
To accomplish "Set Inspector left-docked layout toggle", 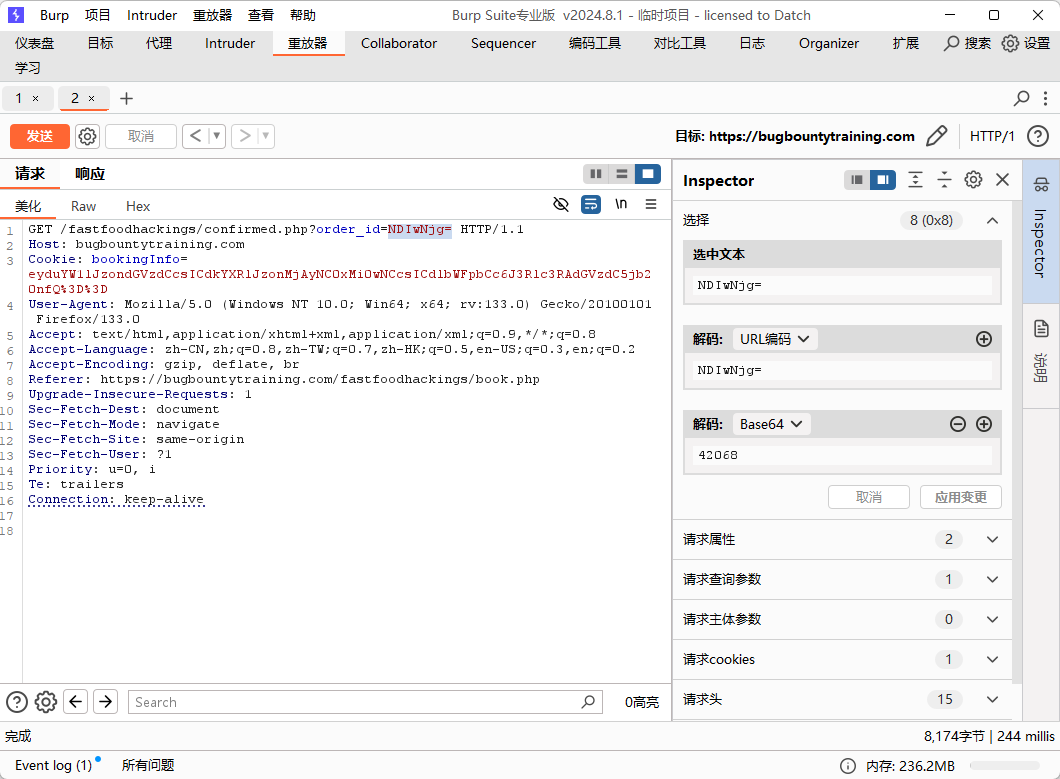I will (x=857, y=180).
